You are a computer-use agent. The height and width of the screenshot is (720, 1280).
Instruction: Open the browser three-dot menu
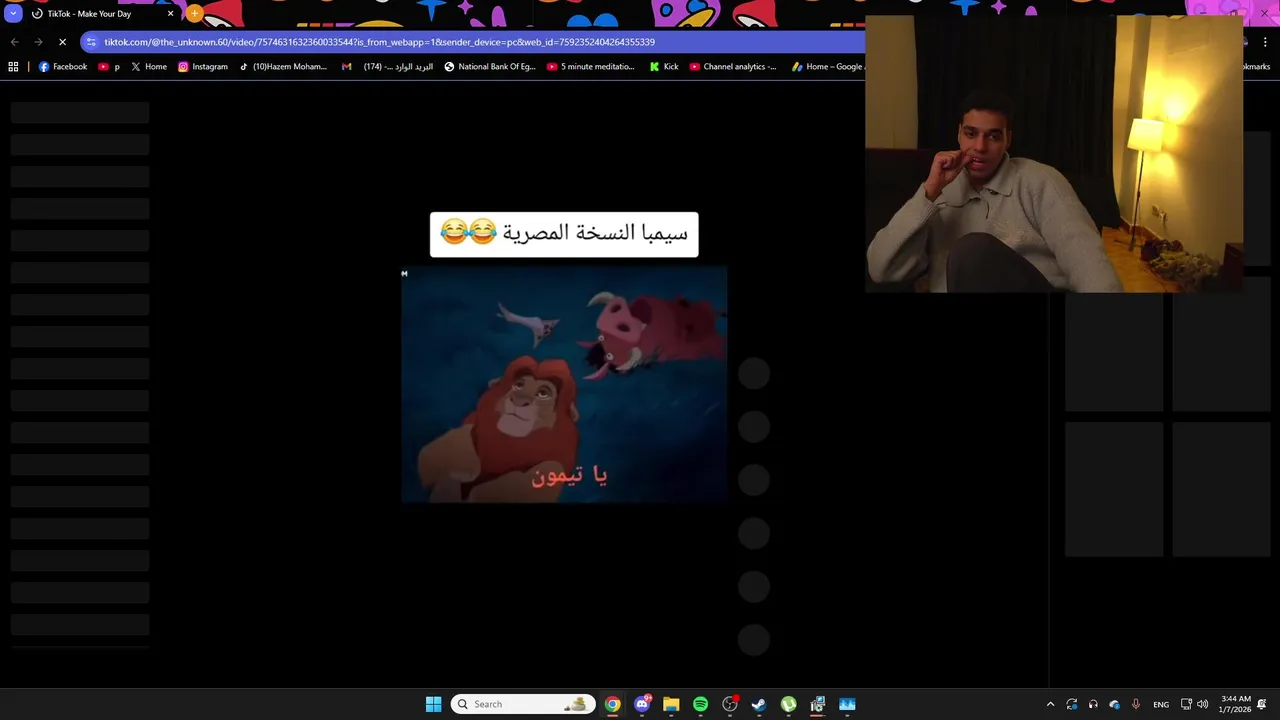coord(1265,42)
